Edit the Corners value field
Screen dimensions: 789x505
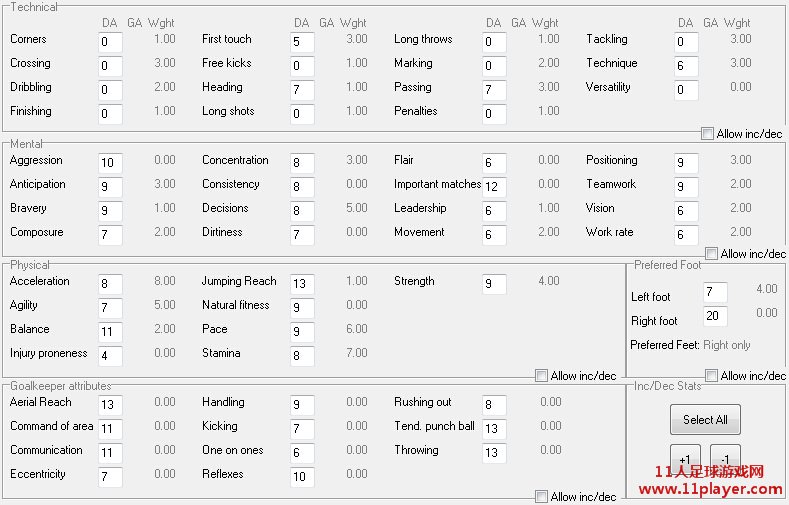coord(110,42)
